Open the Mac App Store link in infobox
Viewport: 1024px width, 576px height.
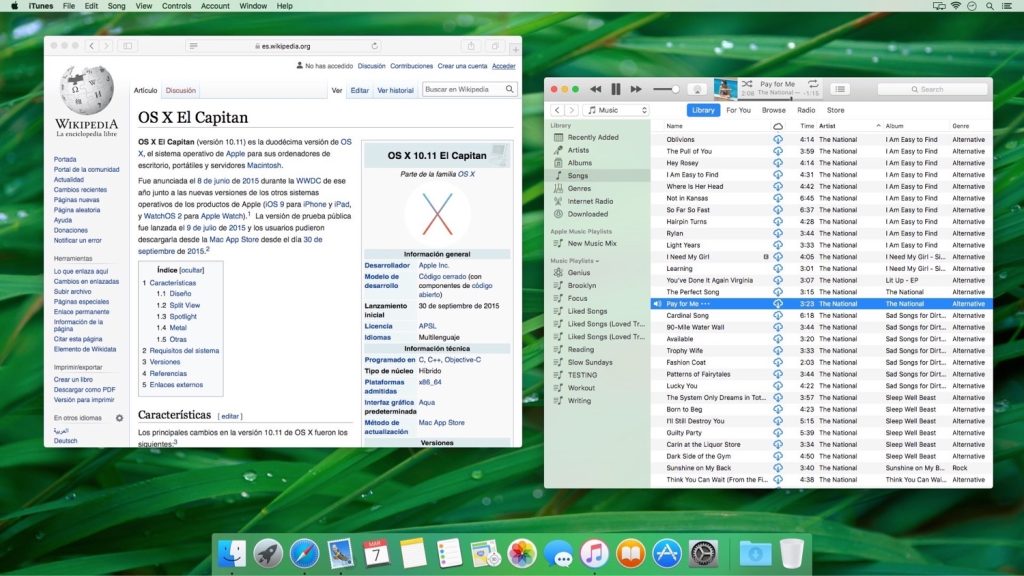tap(441, 423)
